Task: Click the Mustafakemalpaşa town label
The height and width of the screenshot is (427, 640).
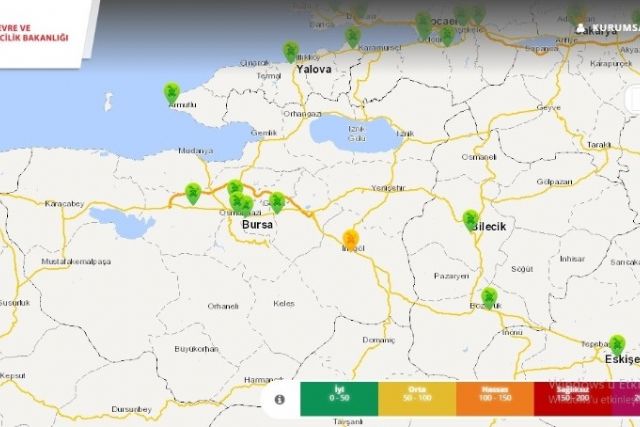Action: coord(76,261)
